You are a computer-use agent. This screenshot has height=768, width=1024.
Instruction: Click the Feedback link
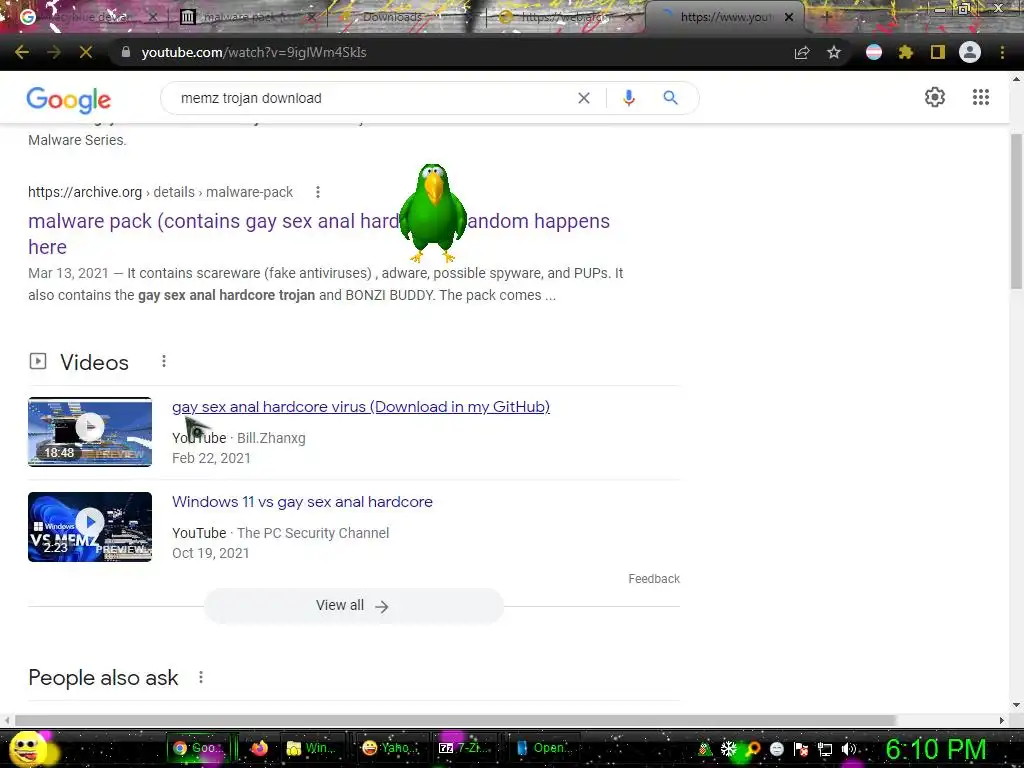coord(654,579)
